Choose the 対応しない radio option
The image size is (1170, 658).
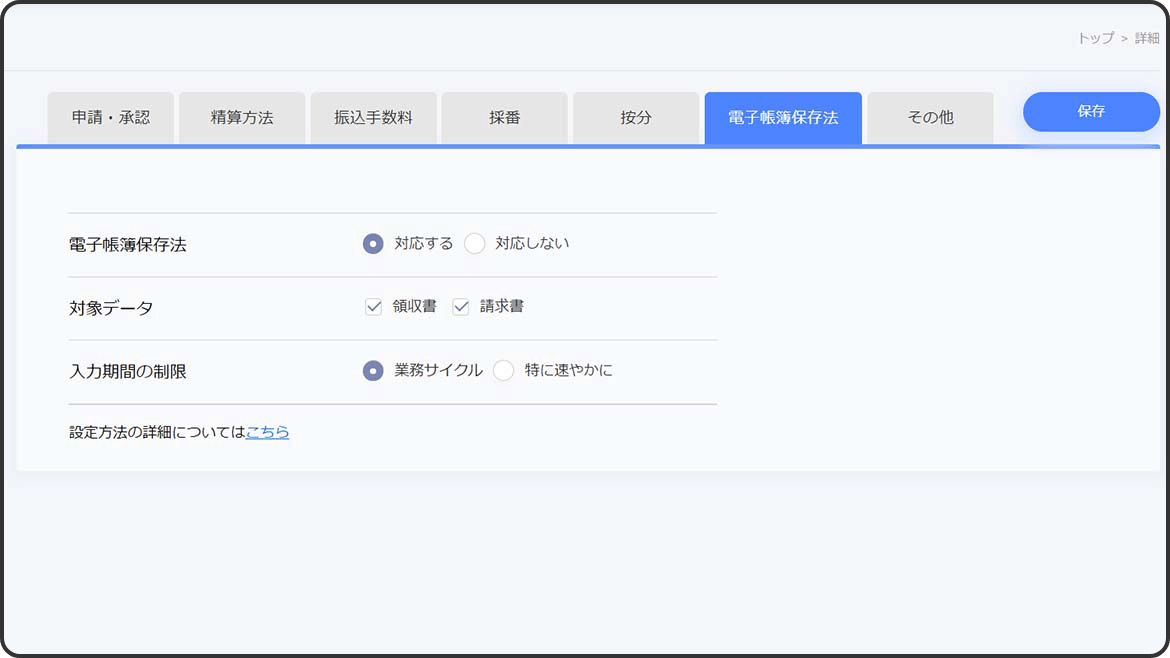pos(475,244)
